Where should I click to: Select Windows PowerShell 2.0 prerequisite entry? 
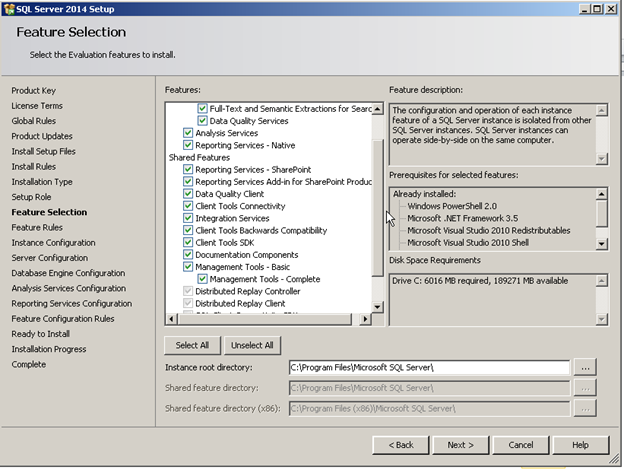click(x=452, y=206)
